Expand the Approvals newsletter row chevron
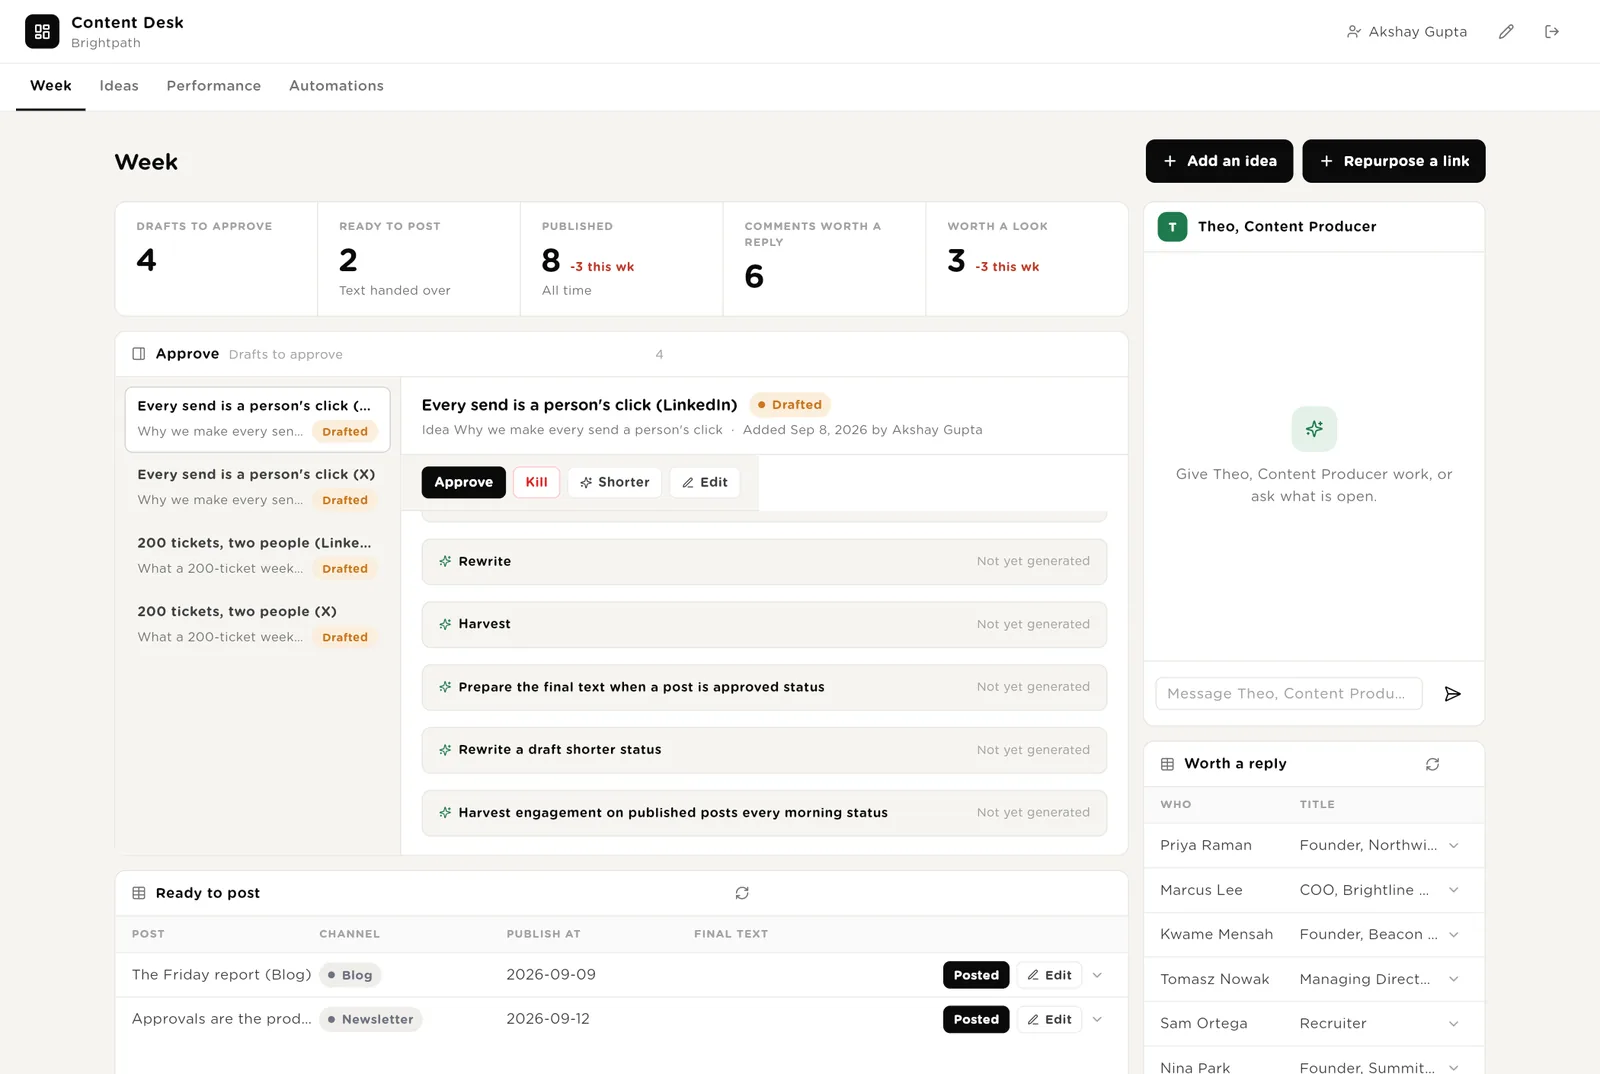1600x1074 pixels. pyautogui.click(x=1097, y=1019)
